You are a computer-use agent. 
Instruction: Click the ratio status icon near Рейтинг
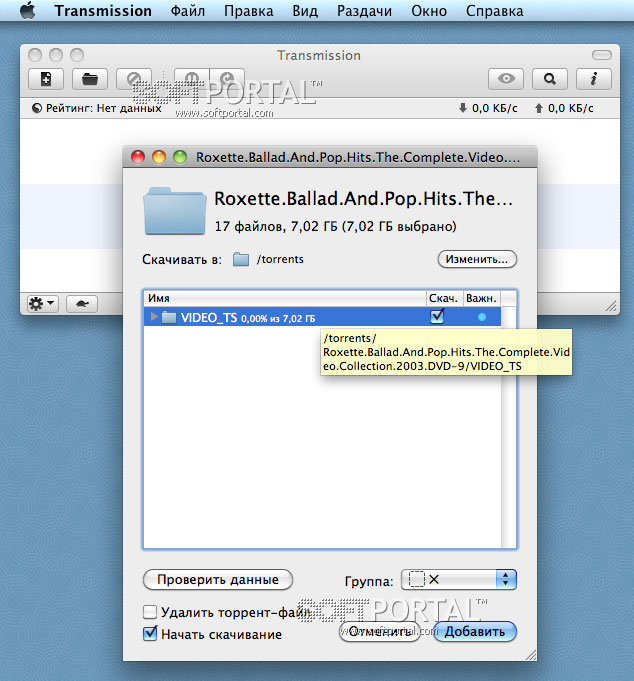(x=37, y=108)
